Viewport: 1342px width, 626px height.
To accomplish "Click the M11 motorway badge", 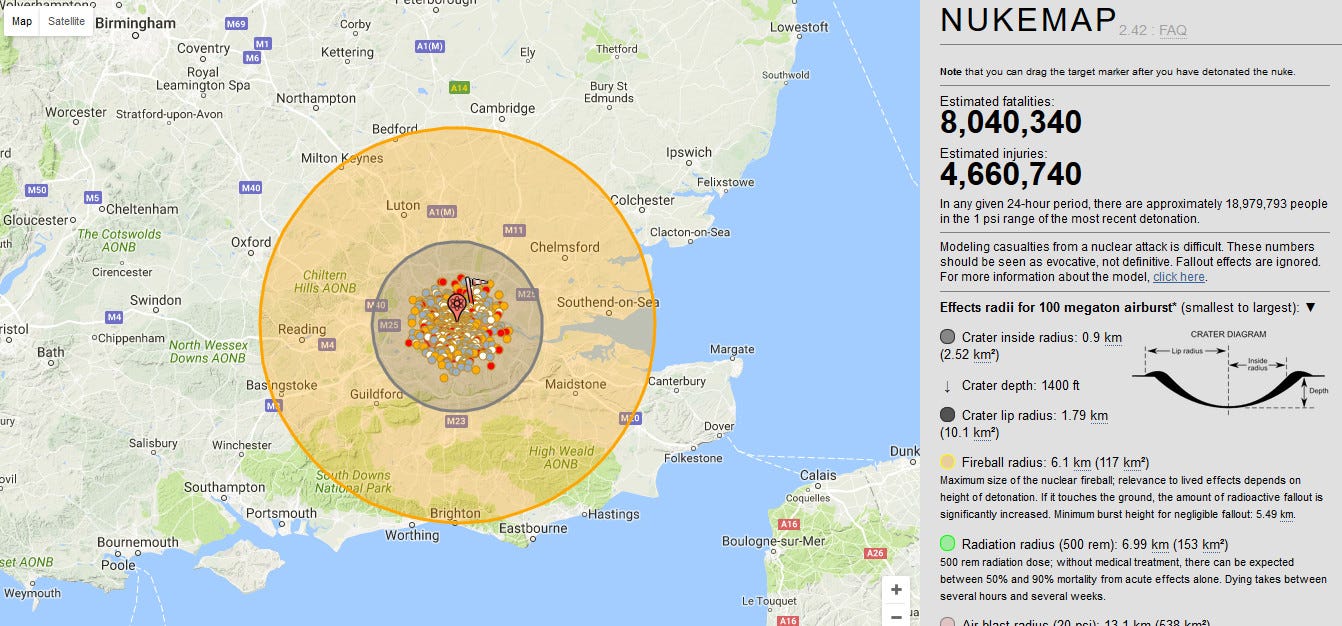I will pos(514,230).
